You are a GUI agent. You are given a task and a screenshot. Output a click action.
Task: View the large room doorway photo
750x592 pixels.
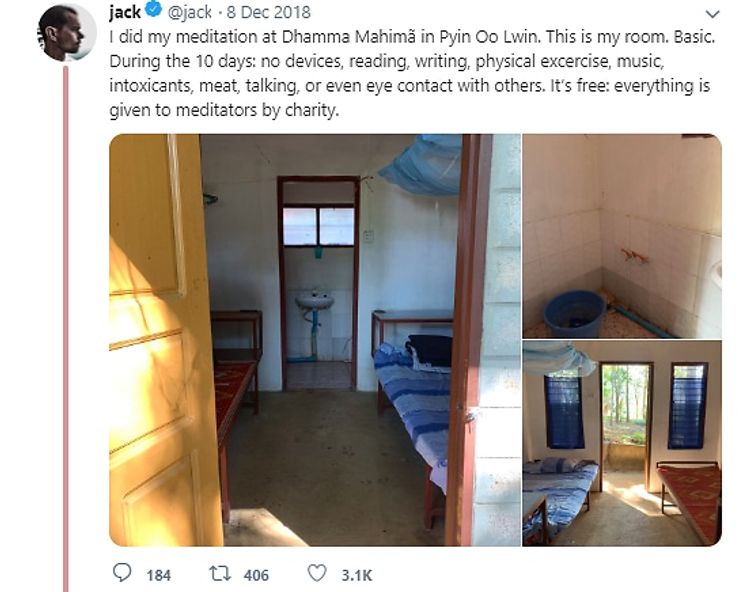click(315, 340)
